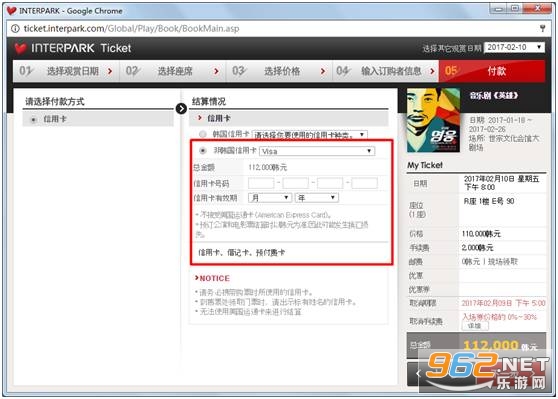Go to step 02 选择座席
This screenshot has height=399, width=558.
click(x=172, y=71)
